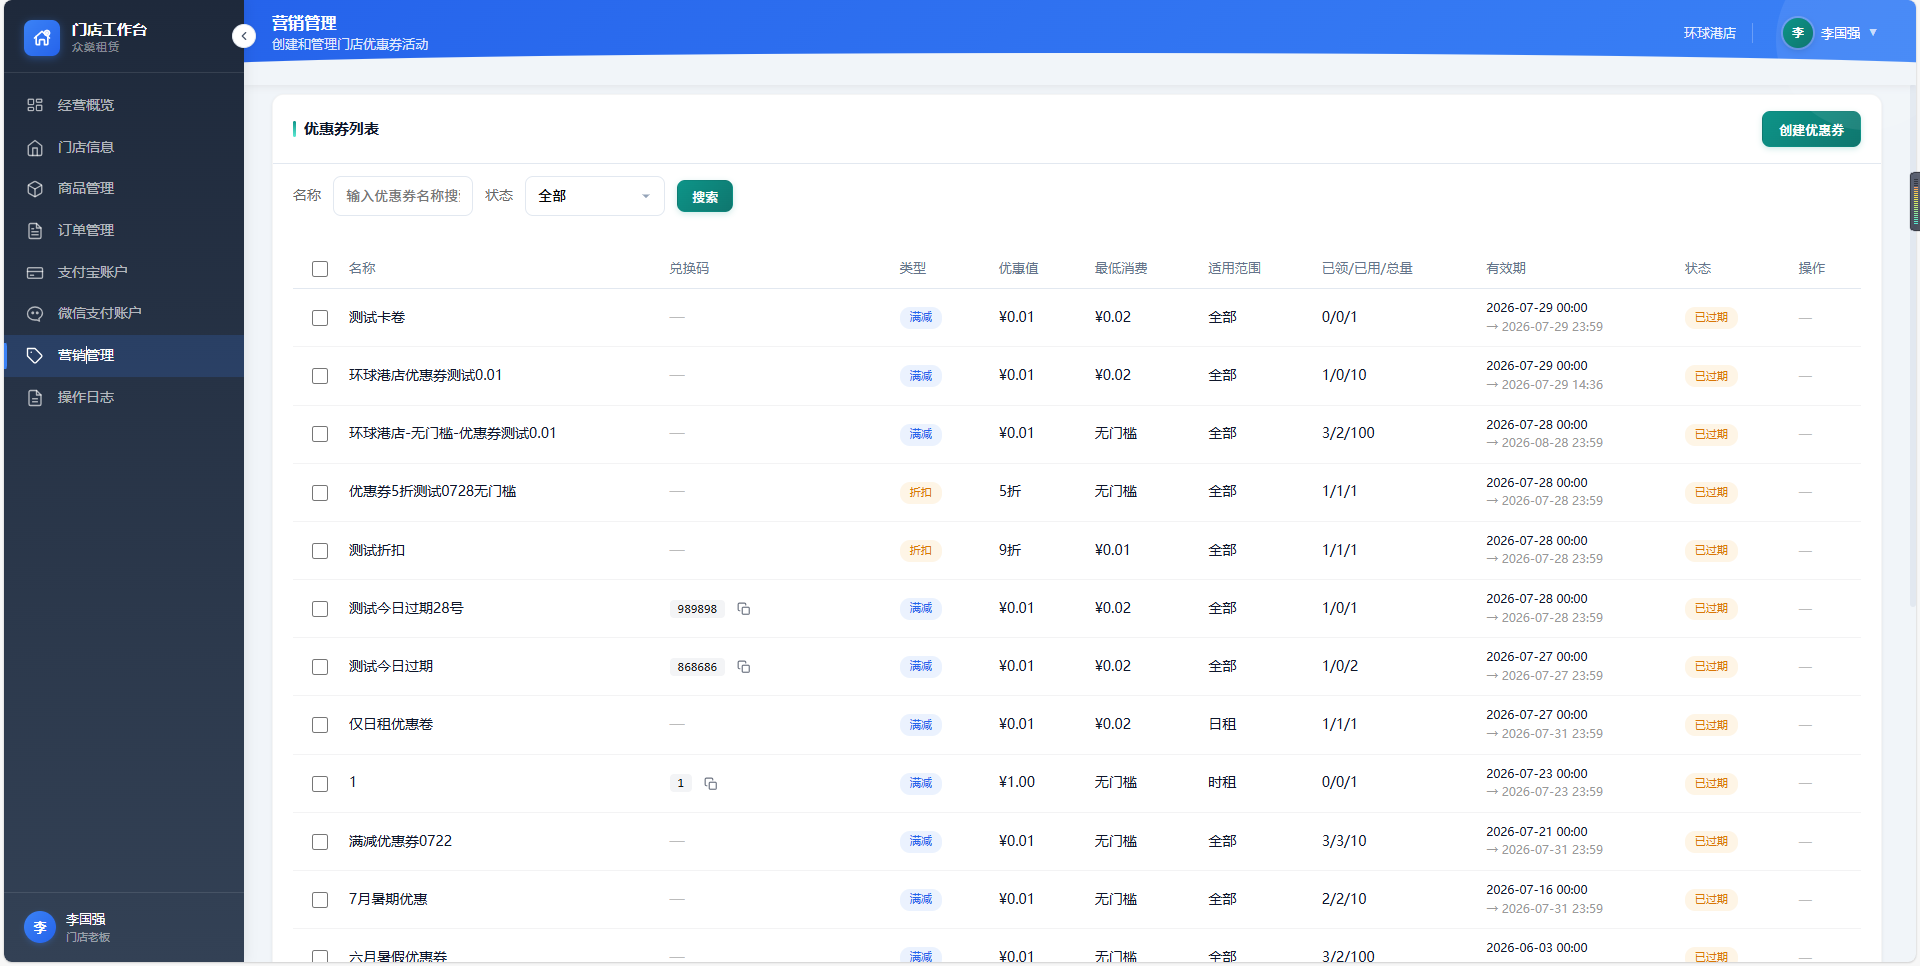The height and width of the screenshot is (966, 1920).
Task: Click the user avatar in top header
Action: click(1798, 33)
